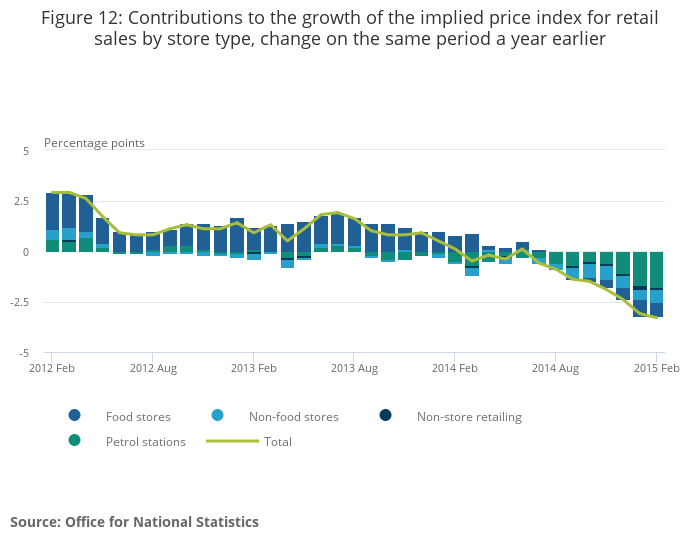Screen dimensions: 700x549
Task: Click the Food stores legend circle marker
Action: 75,416
